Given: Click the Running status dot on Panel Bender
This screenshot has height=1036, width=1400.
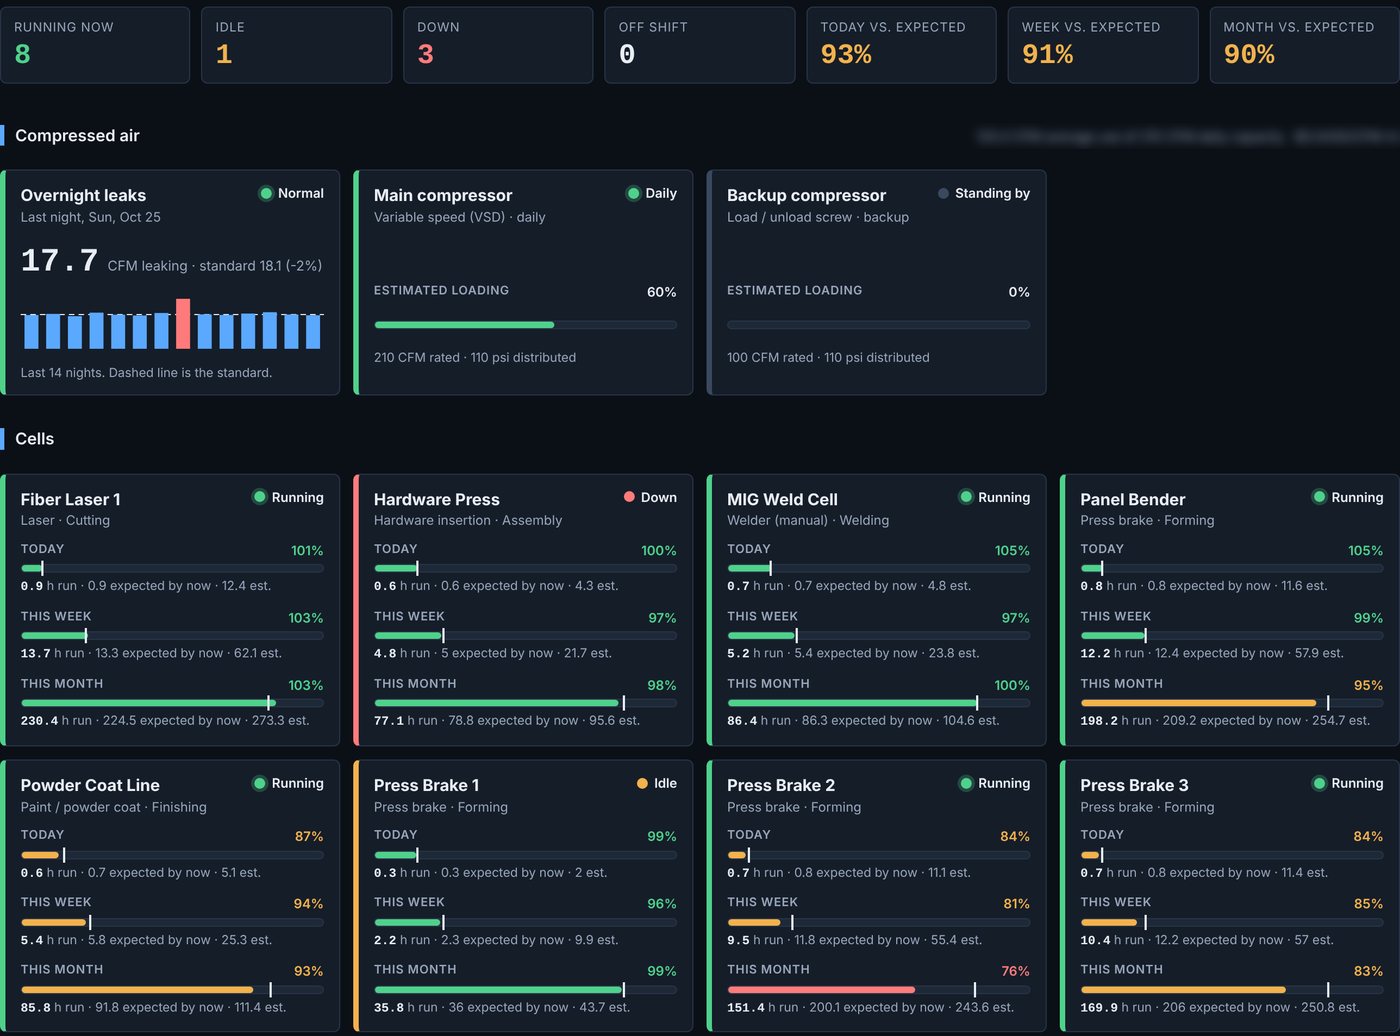Looking at the screenshot, I should (1319, 497).
